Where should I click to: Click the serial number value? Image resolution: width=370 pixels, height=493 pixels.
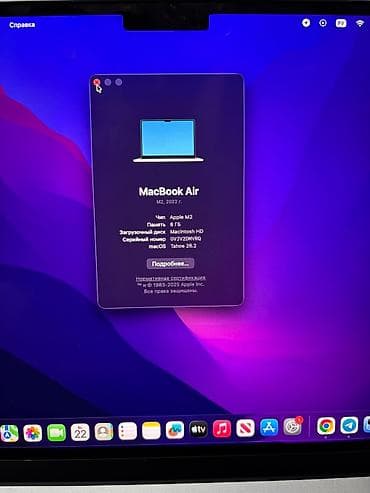186,239
